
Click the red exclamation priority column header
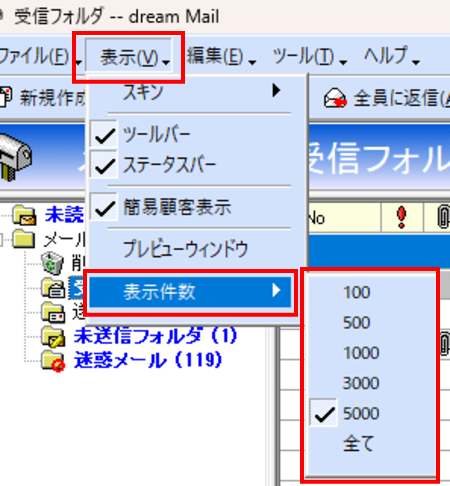coord(402,217)
